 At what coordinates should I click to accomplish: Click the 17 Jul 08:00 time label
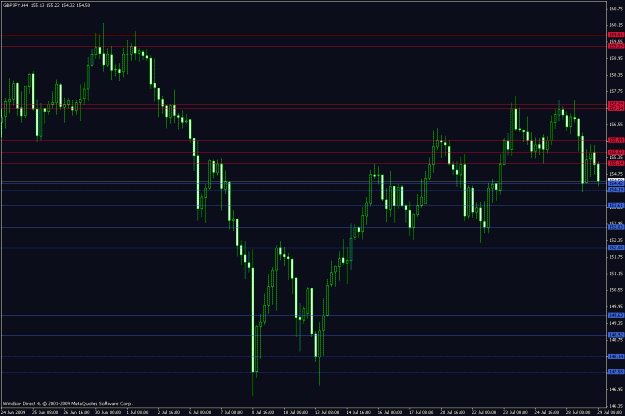point(421,412)
